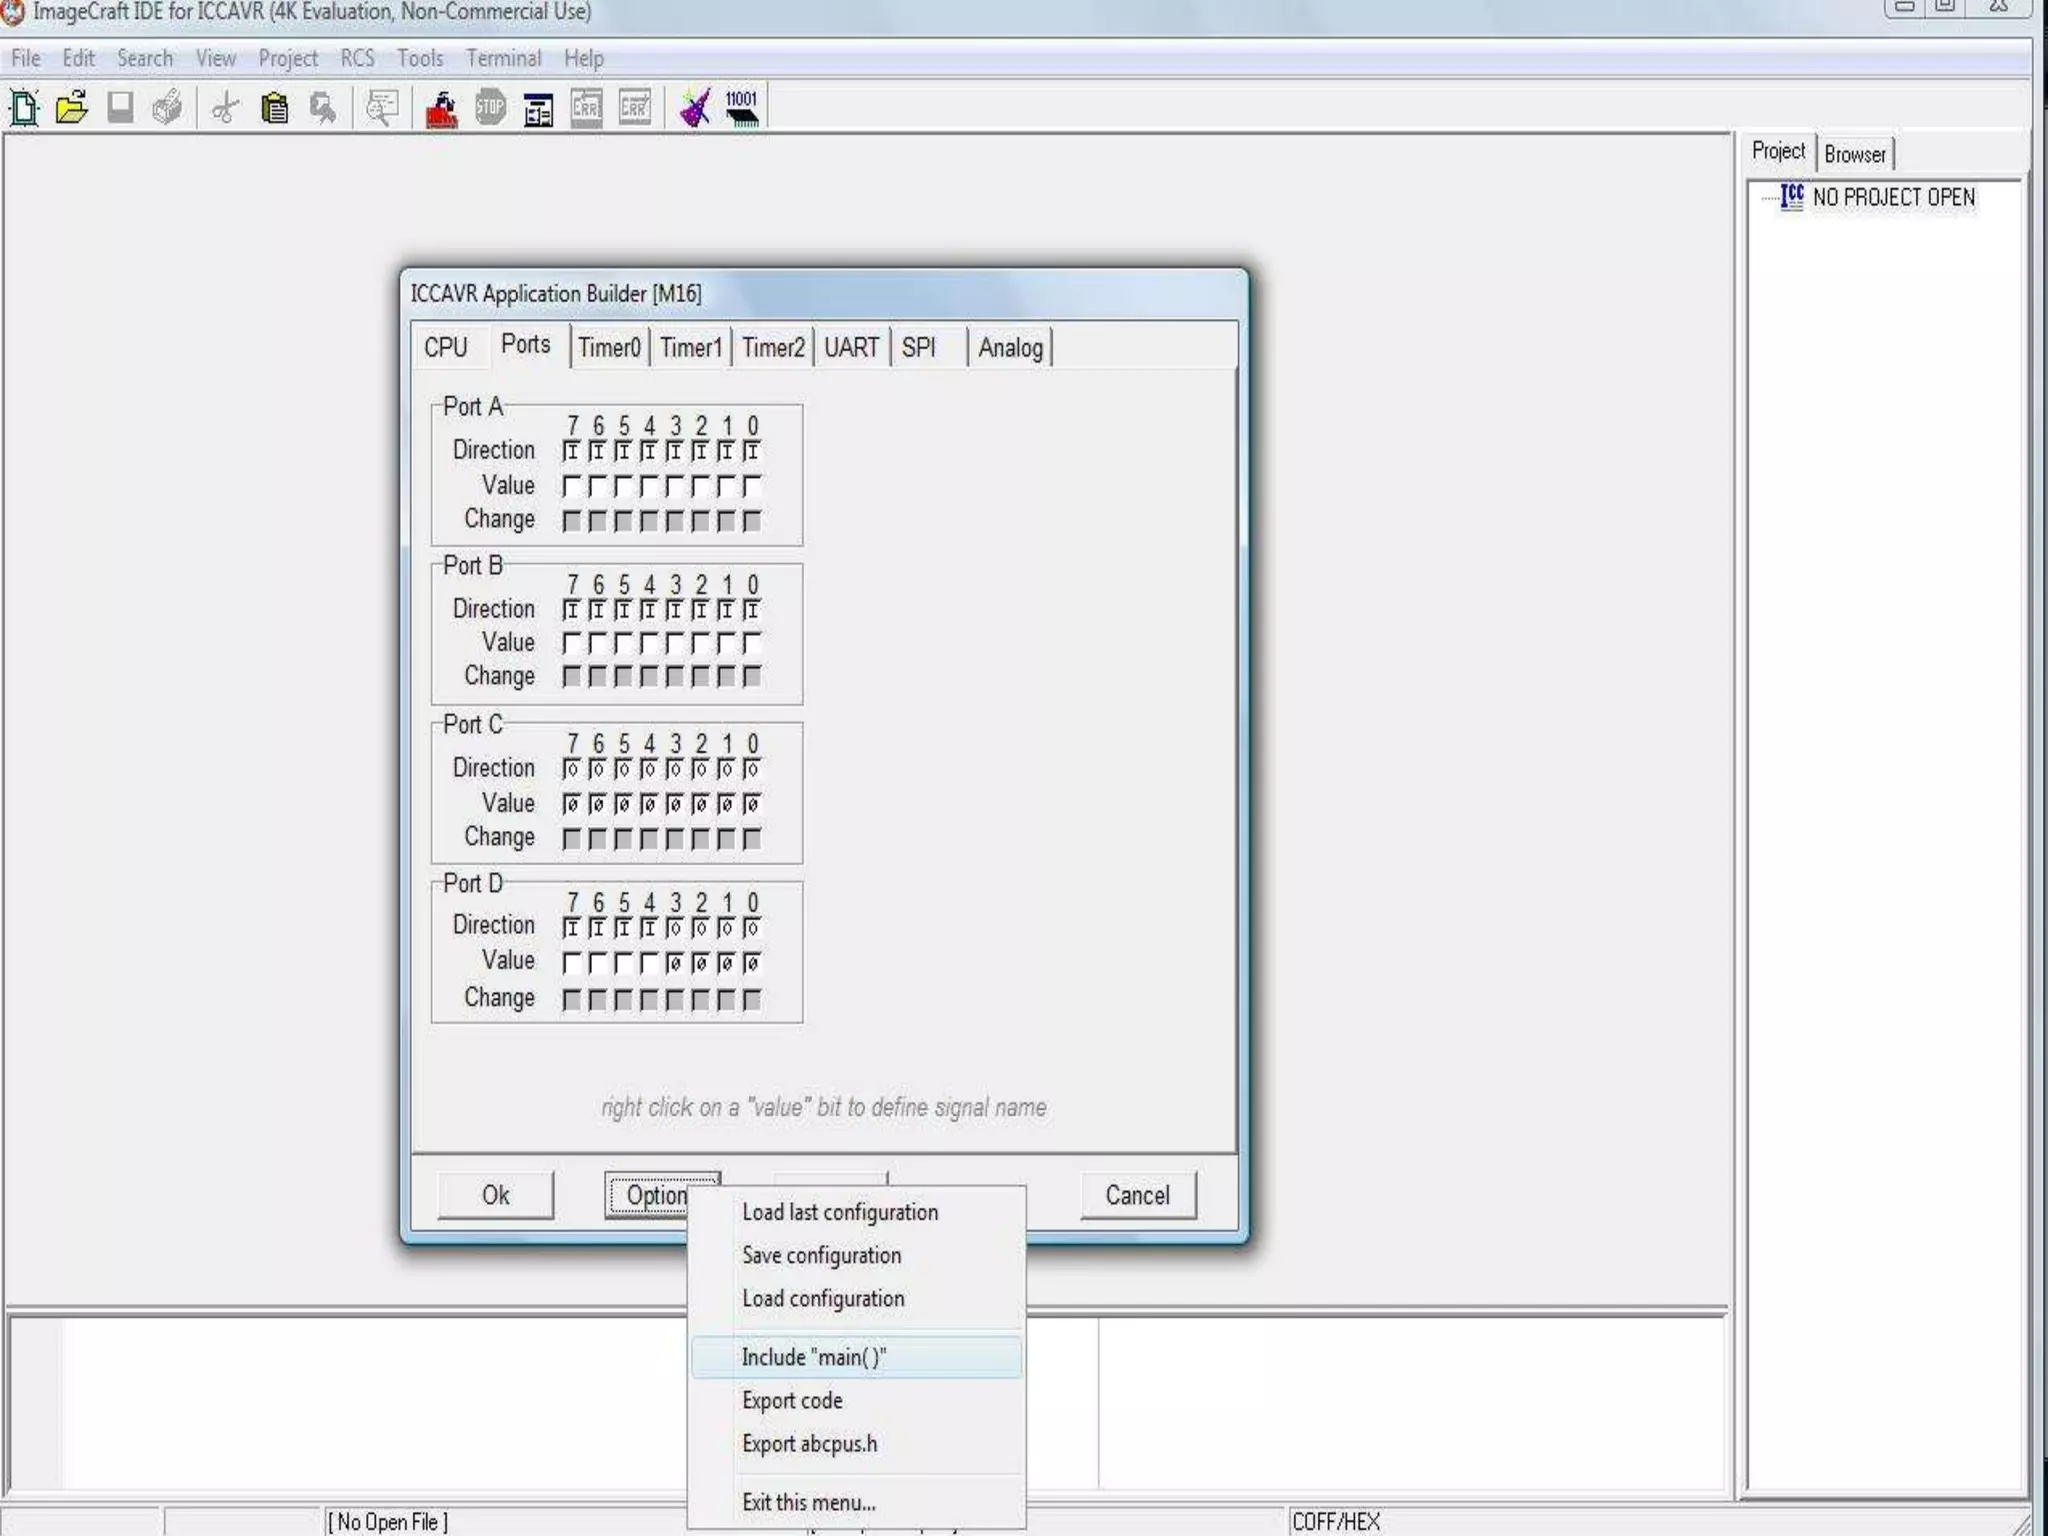Screen dimensions: 2048x1536
Task: Click the Find magnifier icon
Action: point(382,108)
